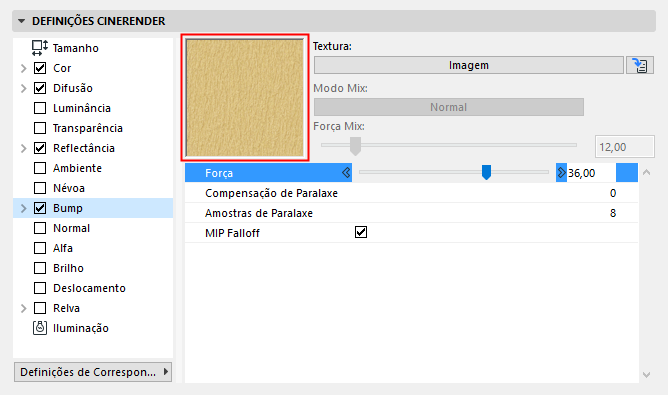Viewport: 668px width, 395px height.
Task: Click the right arrow of Força slider
Action: point(561,173)
